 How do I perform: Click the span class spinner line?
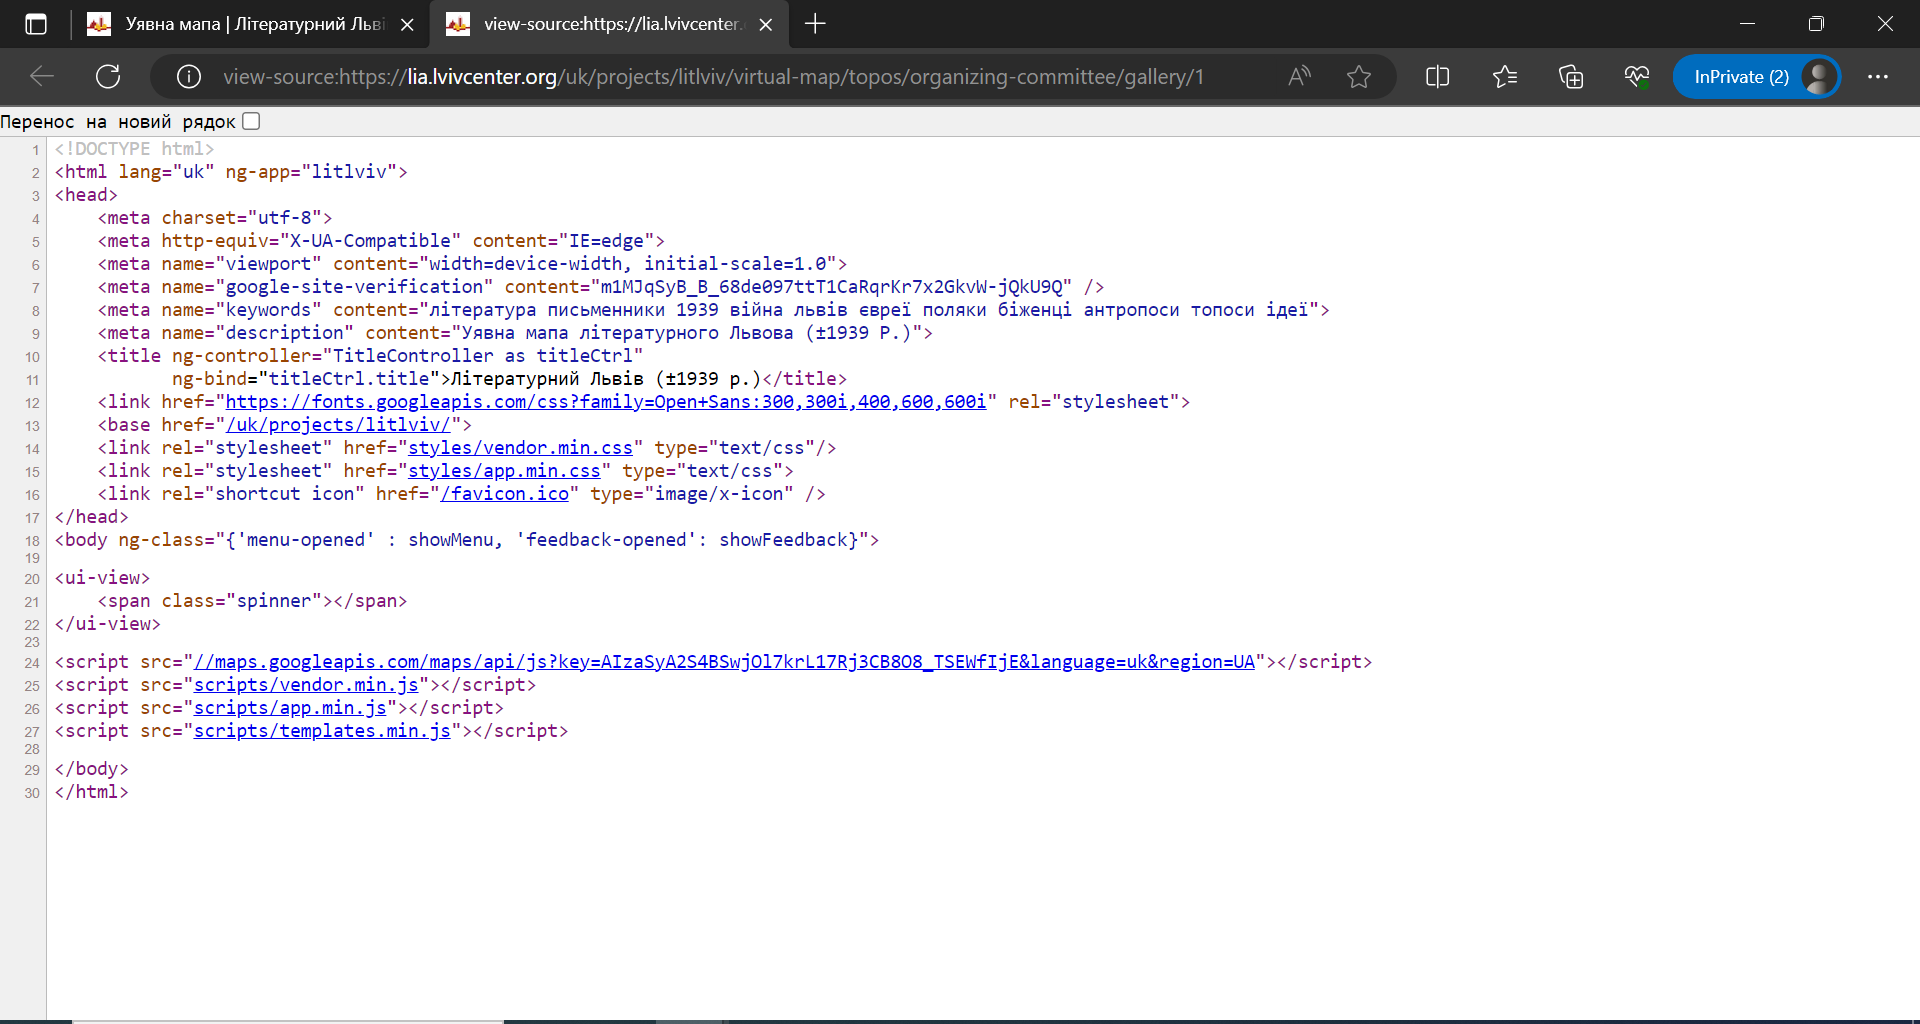(x=252, y=601)
